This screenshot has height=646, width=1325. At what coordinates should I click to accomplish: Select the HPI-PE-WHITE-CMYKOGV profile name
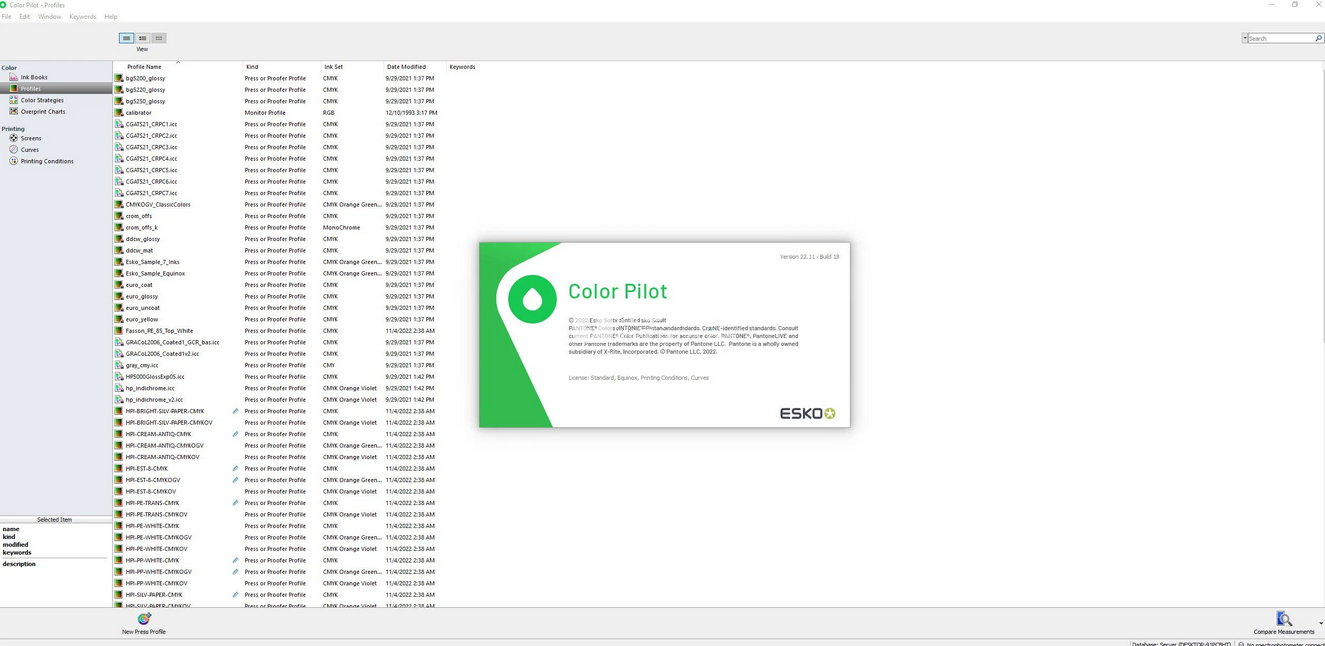(x=159, y=538)
